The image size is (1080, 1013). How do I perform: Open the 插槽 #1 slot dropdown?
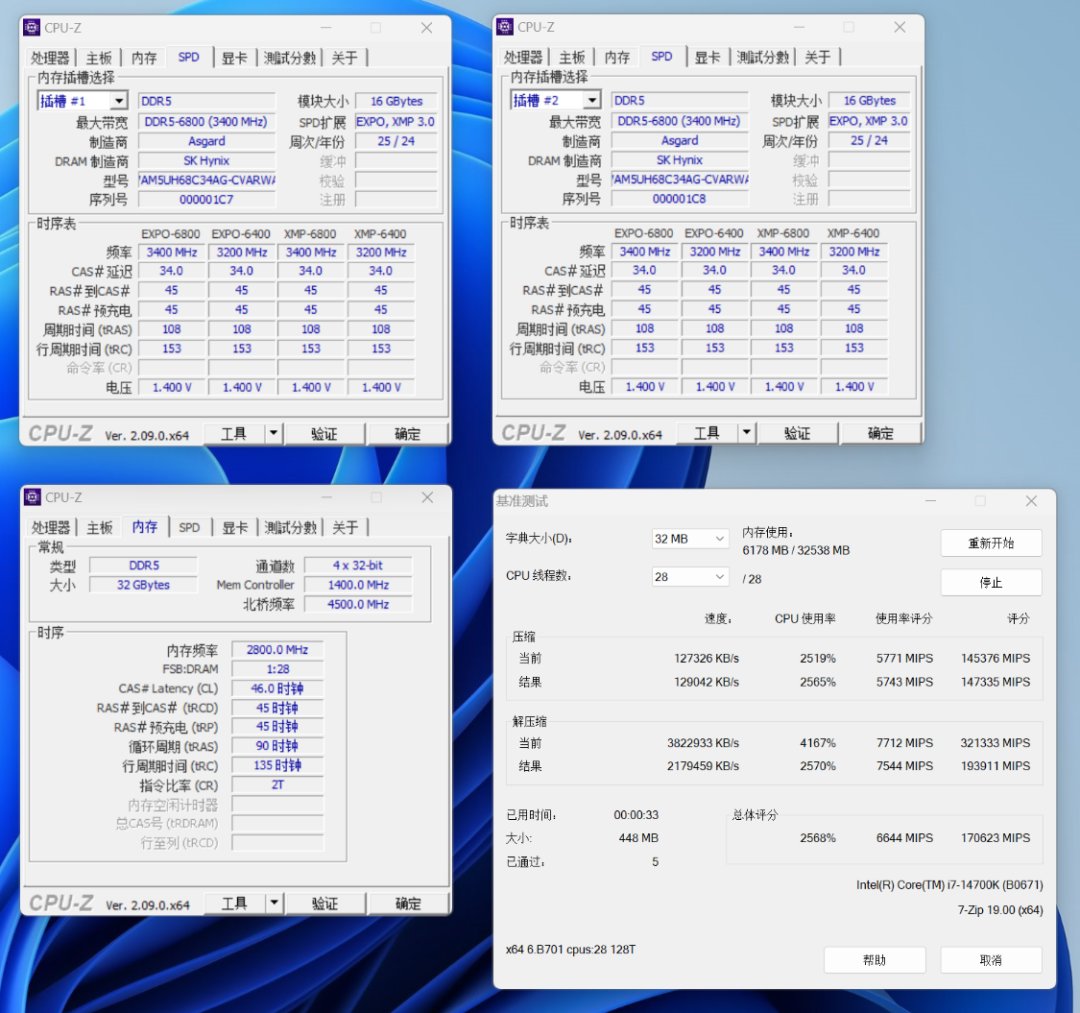[x=119, y=101]
